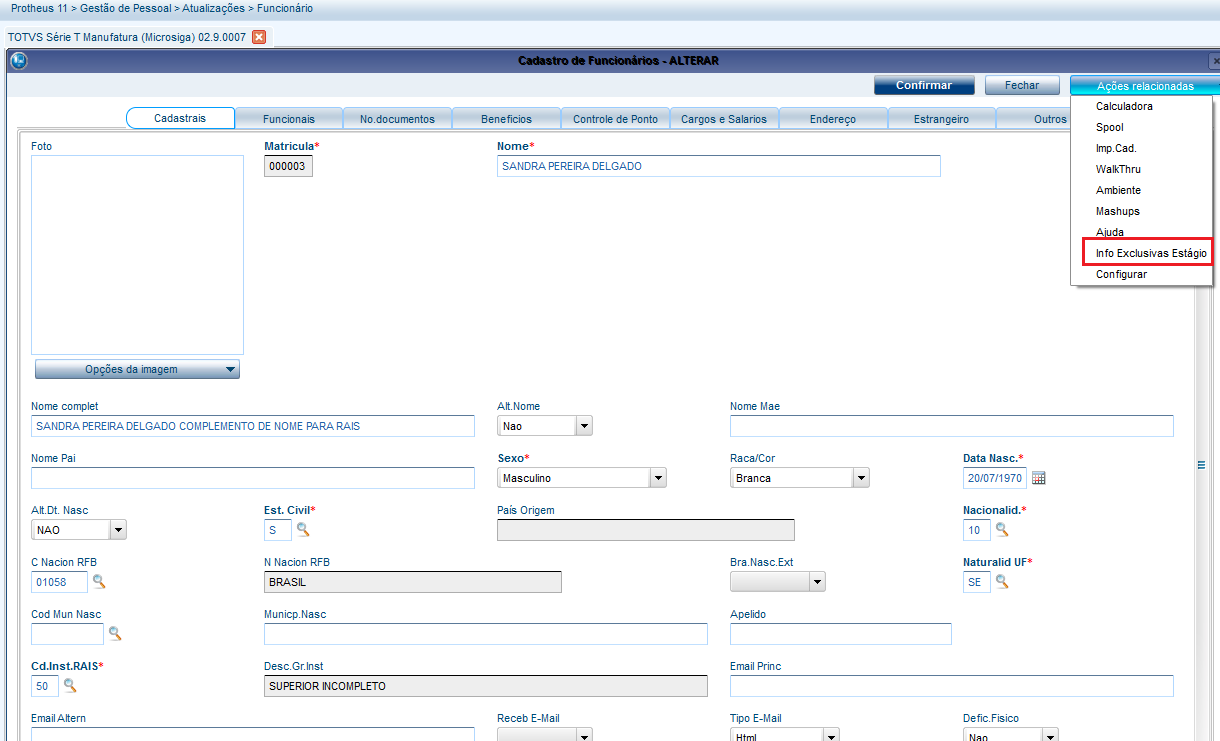Open Est. Civil lookup magnifier

(302, 529)
